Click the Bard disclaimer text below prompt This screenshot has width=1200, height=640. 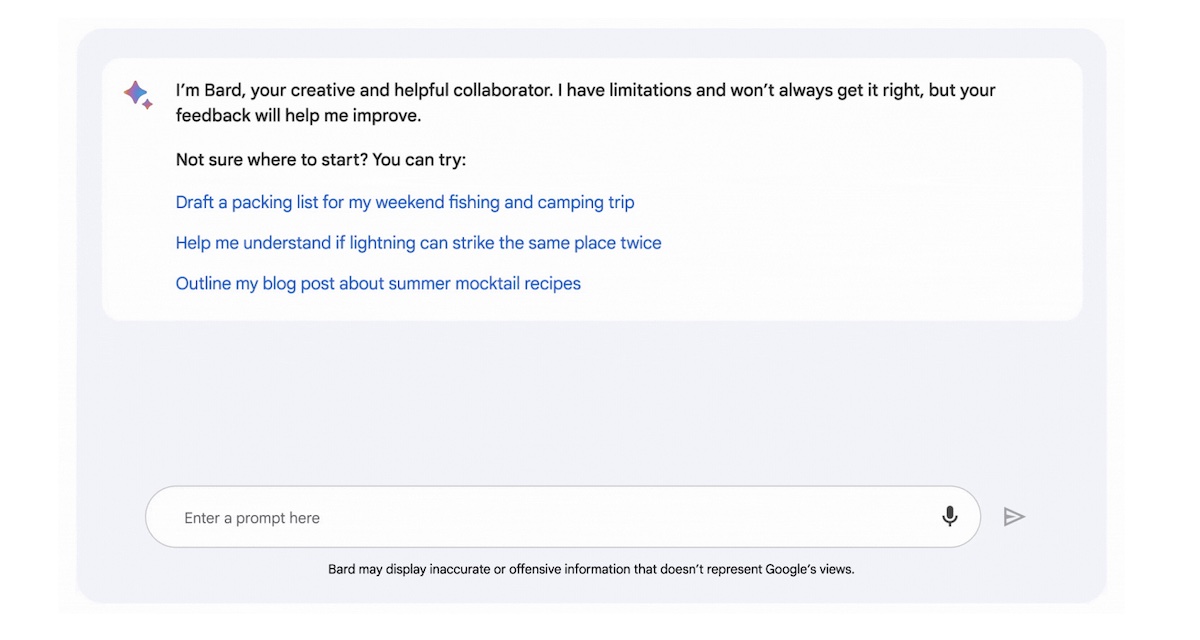click(x=591, y=570)
